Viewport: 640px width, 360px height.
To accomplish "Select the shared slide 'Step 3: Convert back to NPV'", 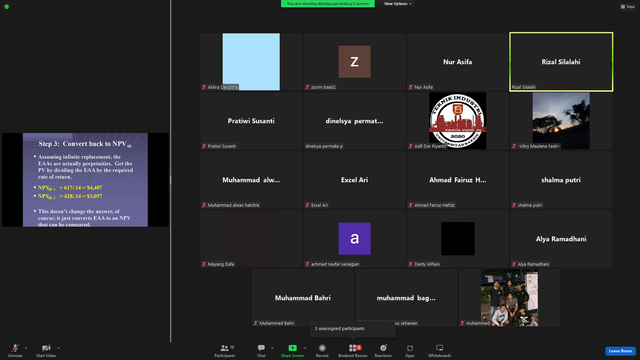I will pos(85,180).
